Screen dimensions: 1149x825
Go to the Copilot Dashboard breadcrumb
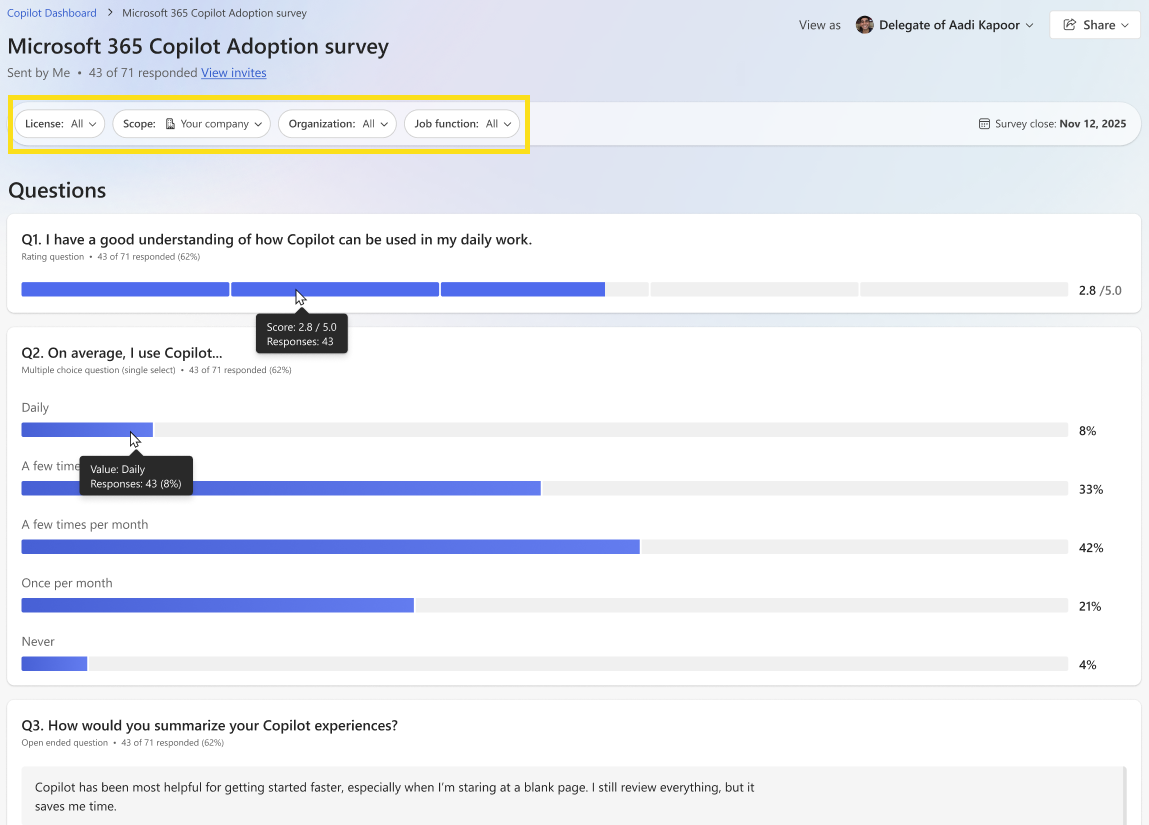pyautogui.click(x=52, y=13)
